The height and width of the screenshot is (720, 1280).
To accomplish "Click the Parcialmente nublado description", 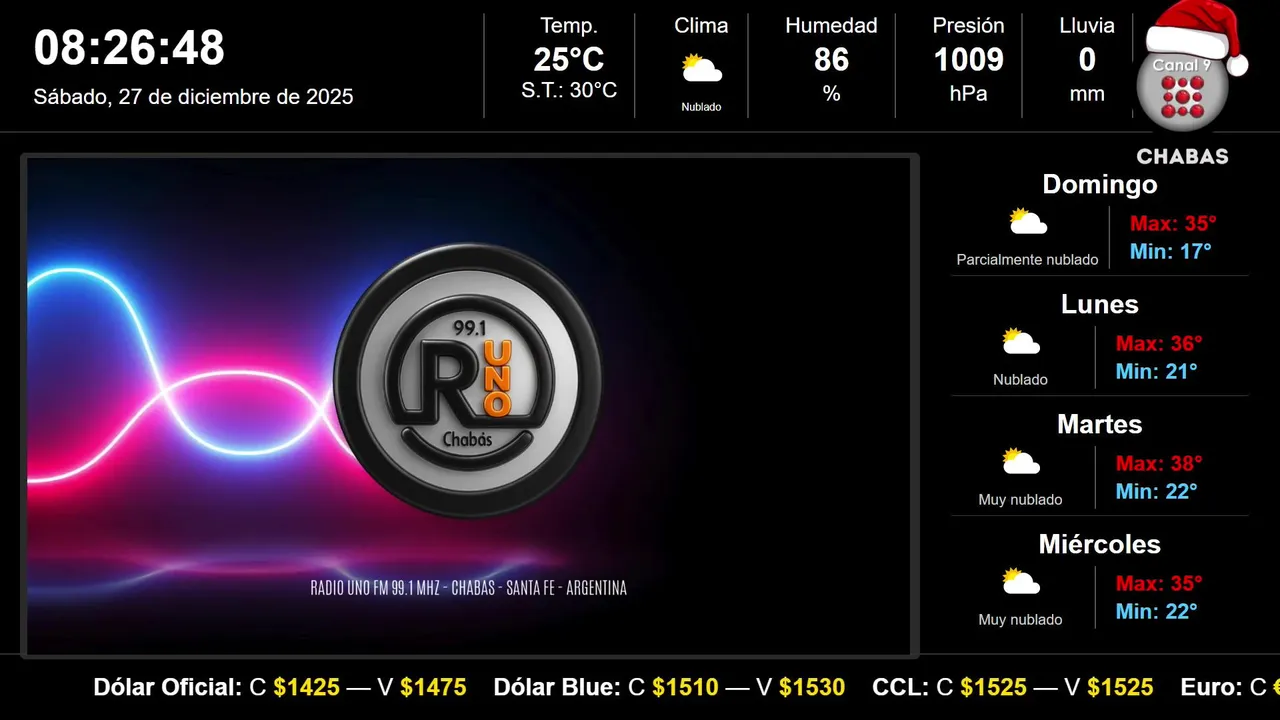I will (1027, 260).
